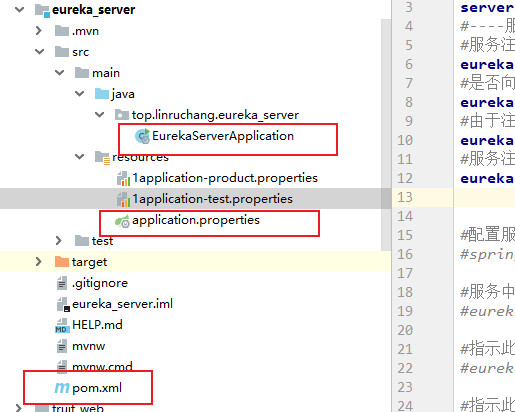Click the Maven pom.xml icon

click(62, 388)
